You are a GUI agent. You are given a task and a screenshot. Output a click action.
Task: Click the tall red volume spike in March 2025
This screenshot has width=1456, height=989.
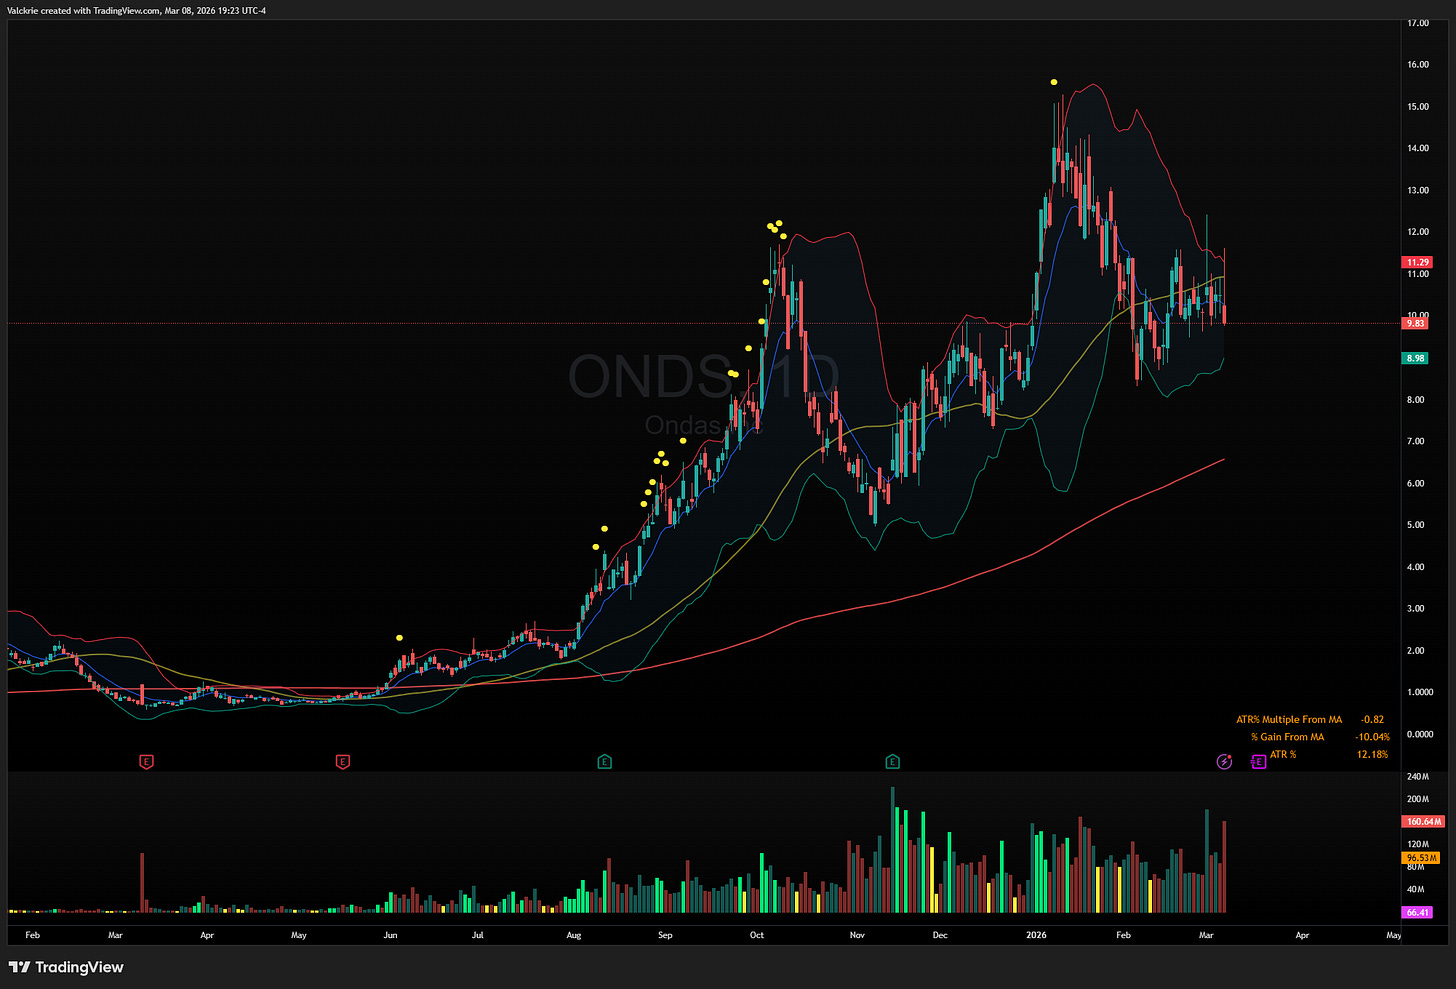[142, 882]
